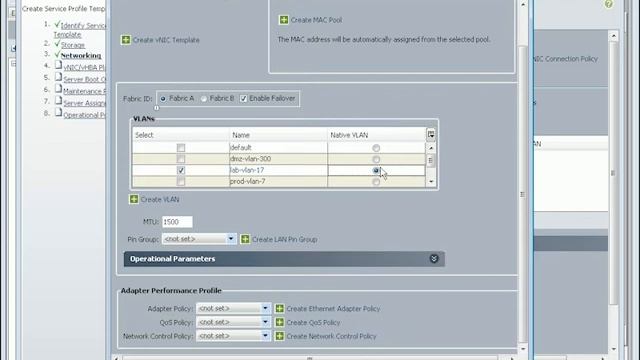Click the VLAN list scroll down arrow

(x=431, y=182)
